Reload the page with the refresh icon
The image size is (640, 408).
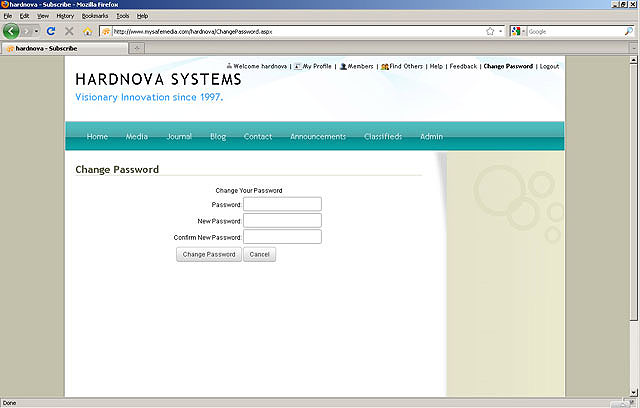click(x=51, y=31)
